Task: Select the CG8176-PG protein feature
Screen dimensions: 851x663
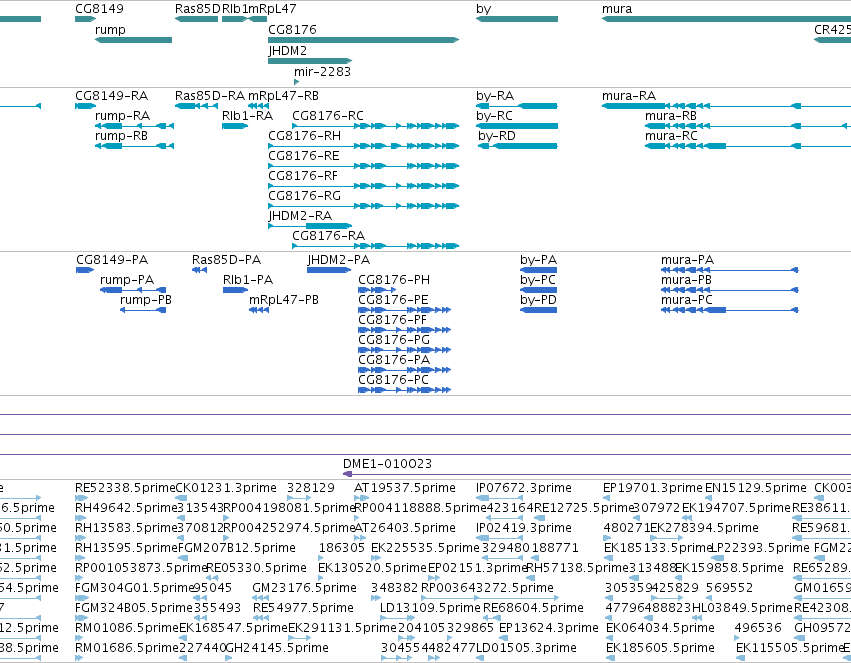Action: [404, 350]
